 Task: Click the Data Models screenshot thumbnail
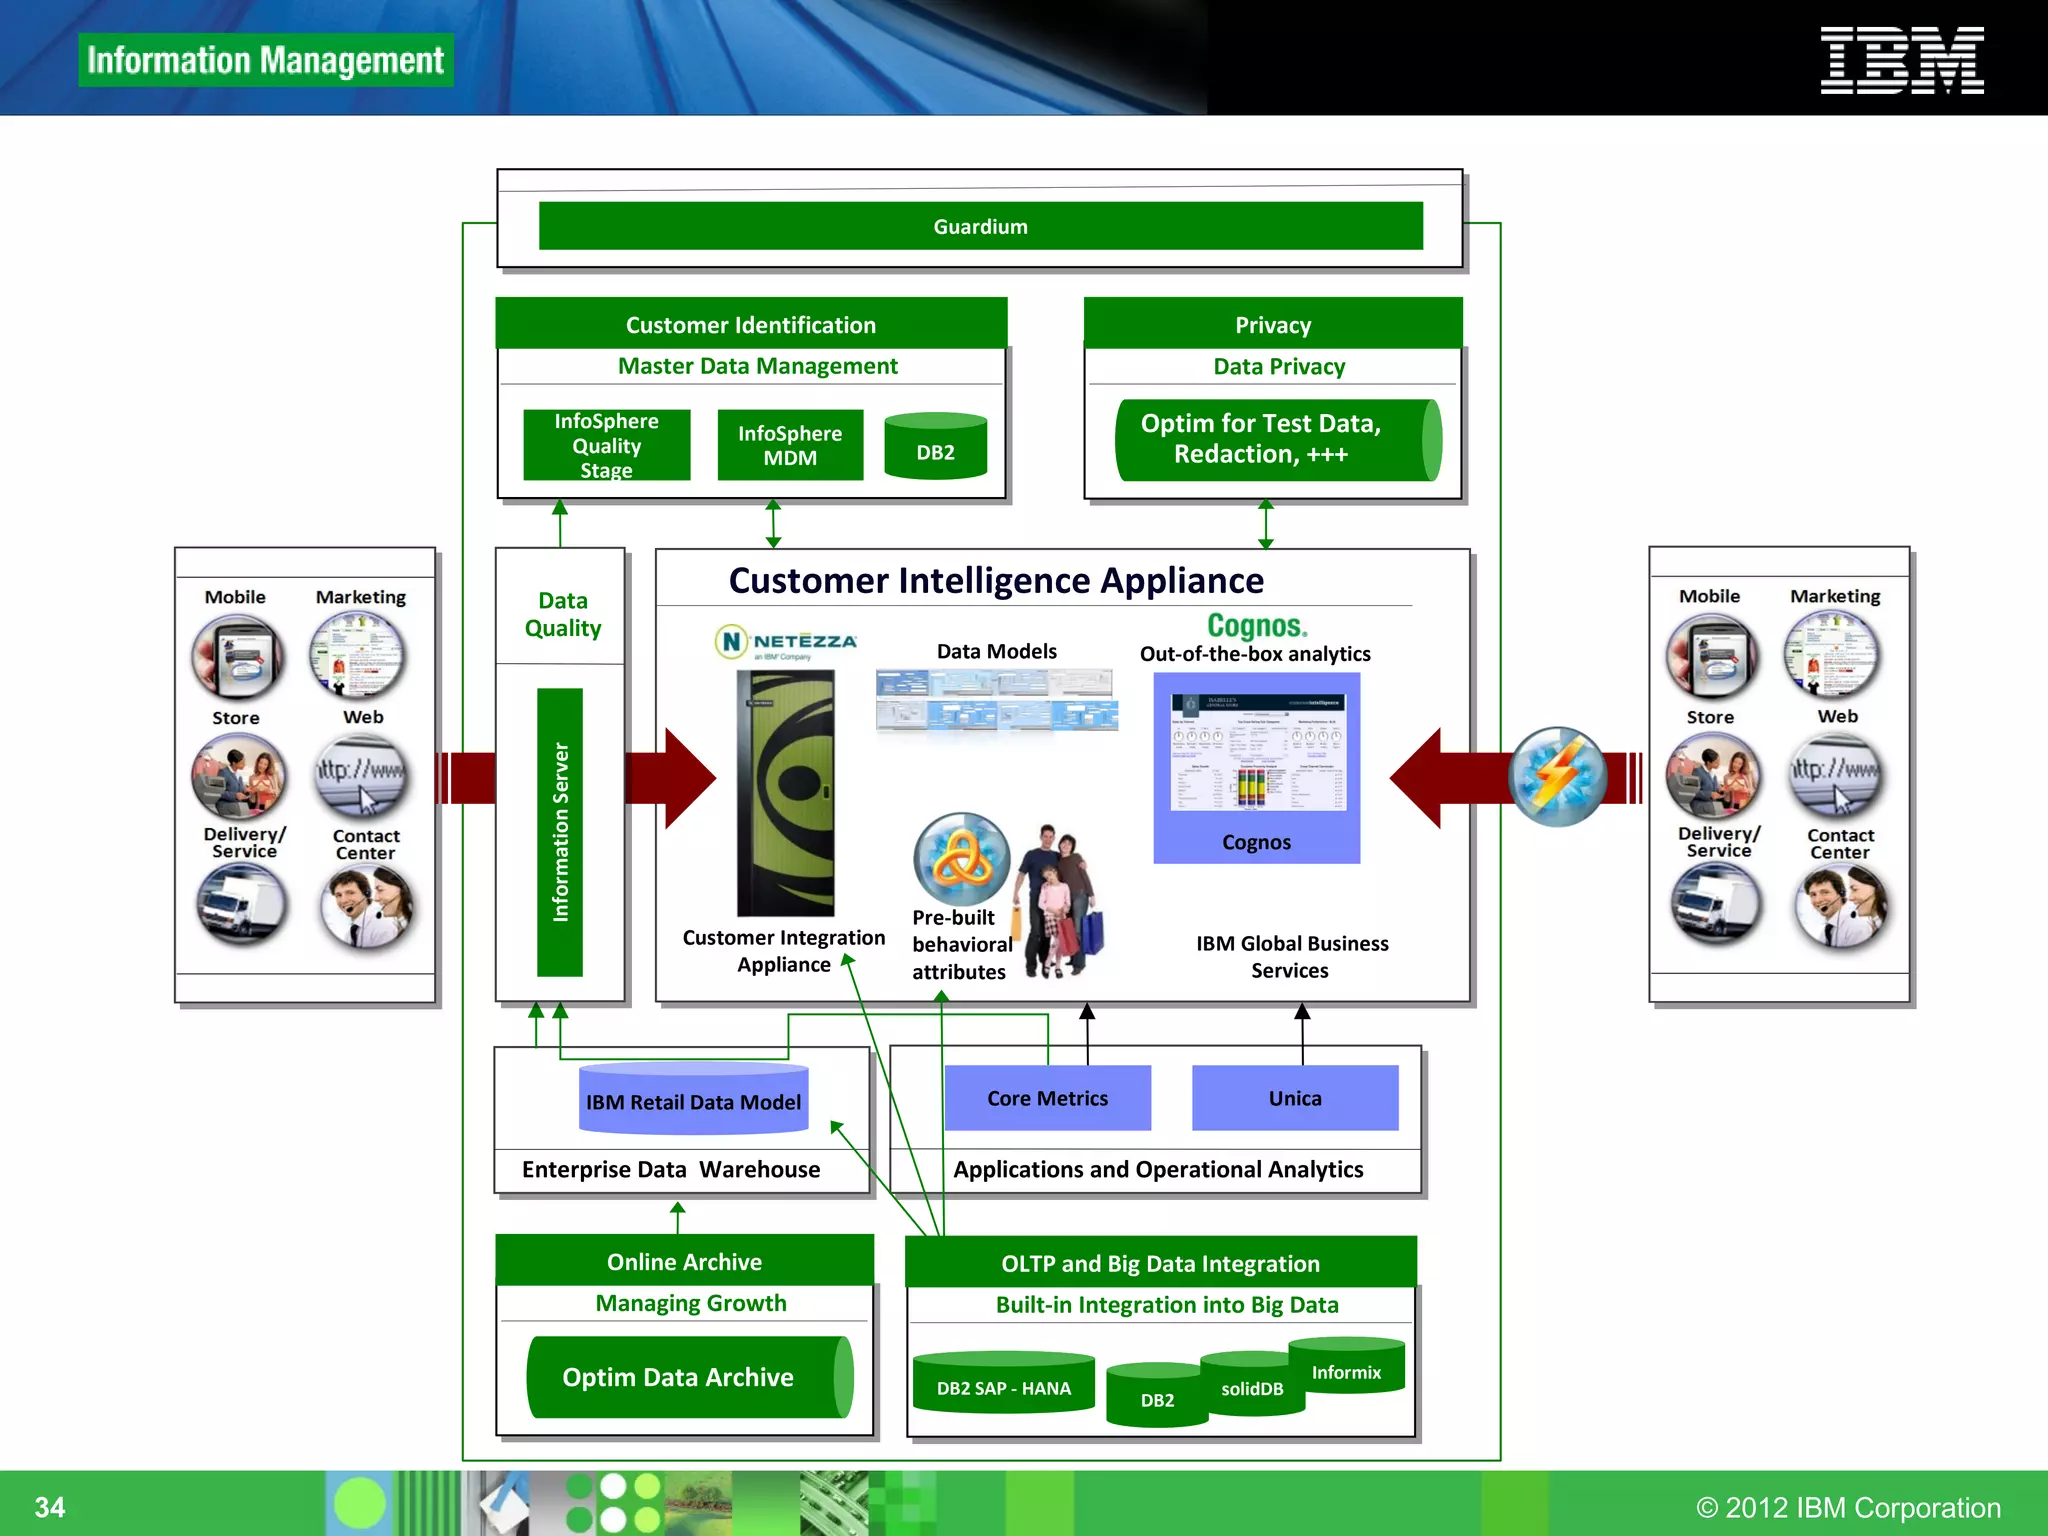point(996,699)
